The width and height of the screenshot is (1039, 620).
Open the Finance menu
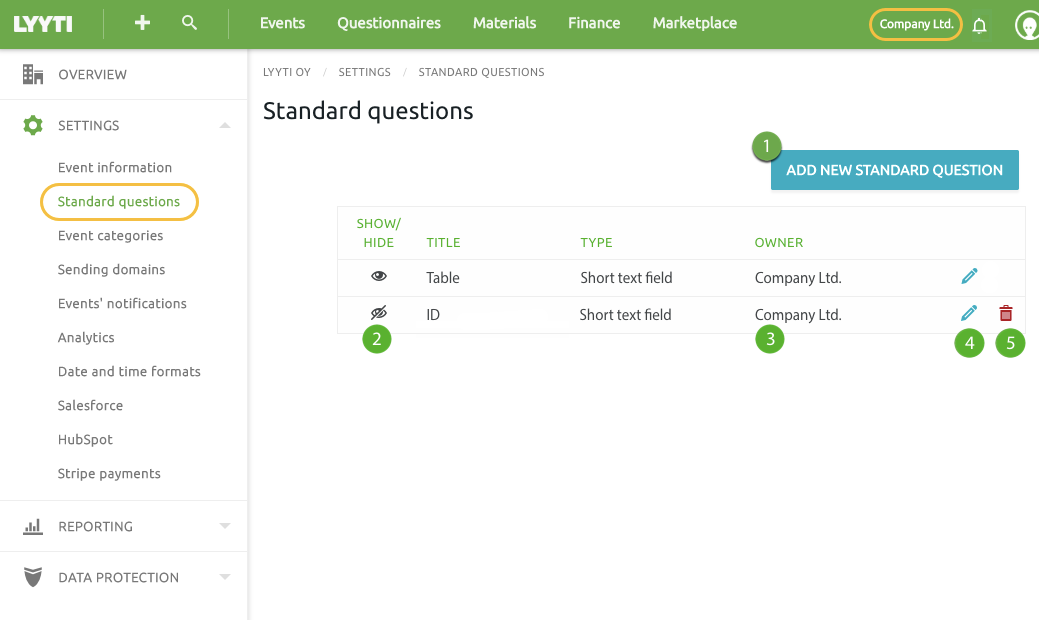pyautogui.click(x=594, y=23)
